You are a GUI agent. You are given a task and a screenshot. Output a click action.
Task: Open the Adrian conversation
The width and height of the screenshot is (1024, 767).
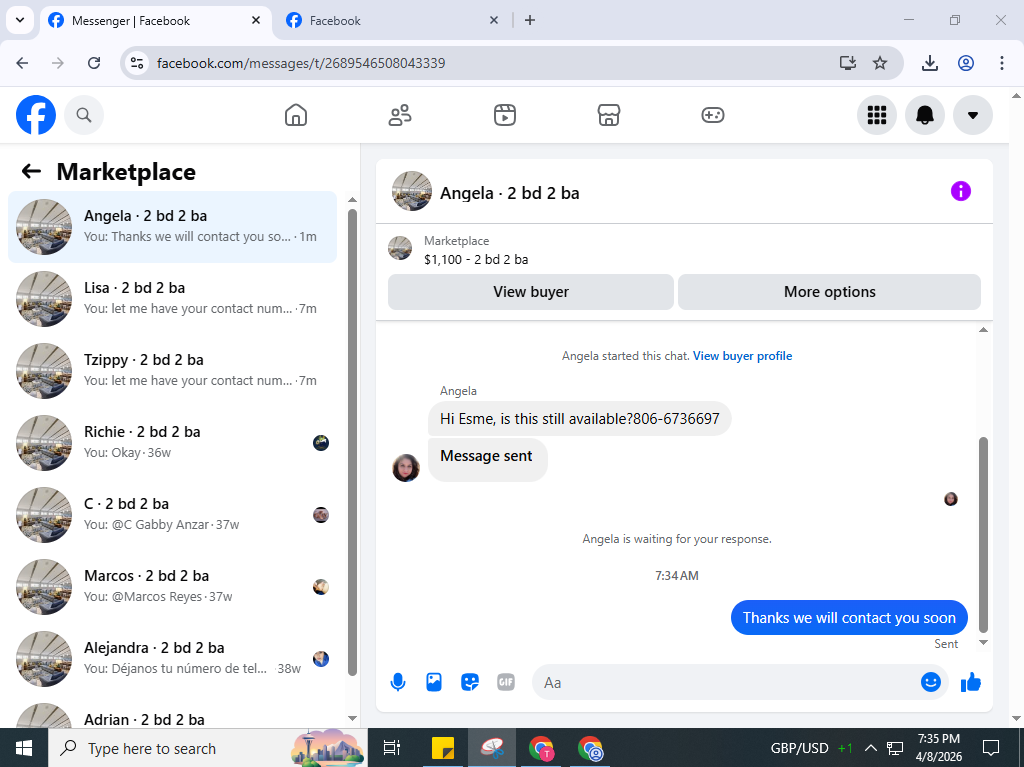pyautogui.click(x=172, y=713)
